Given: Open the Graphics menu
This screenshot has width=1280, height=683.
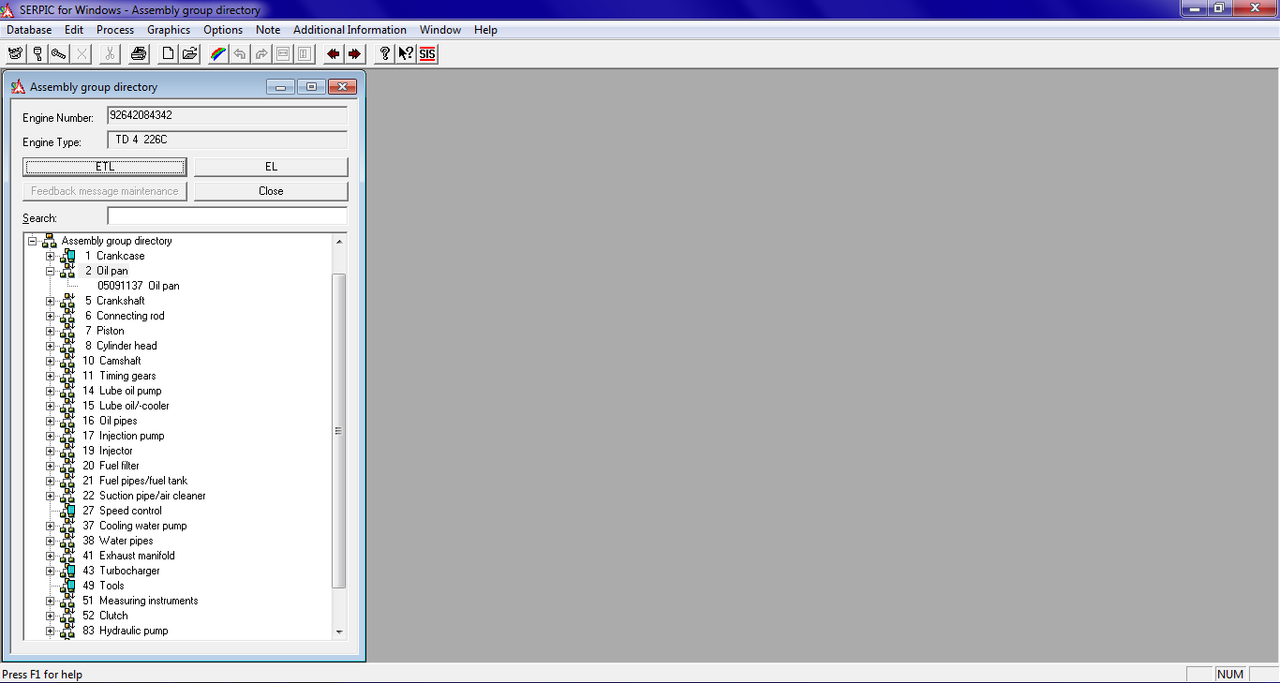Looking at the screenshot, I should pos(169,30).
